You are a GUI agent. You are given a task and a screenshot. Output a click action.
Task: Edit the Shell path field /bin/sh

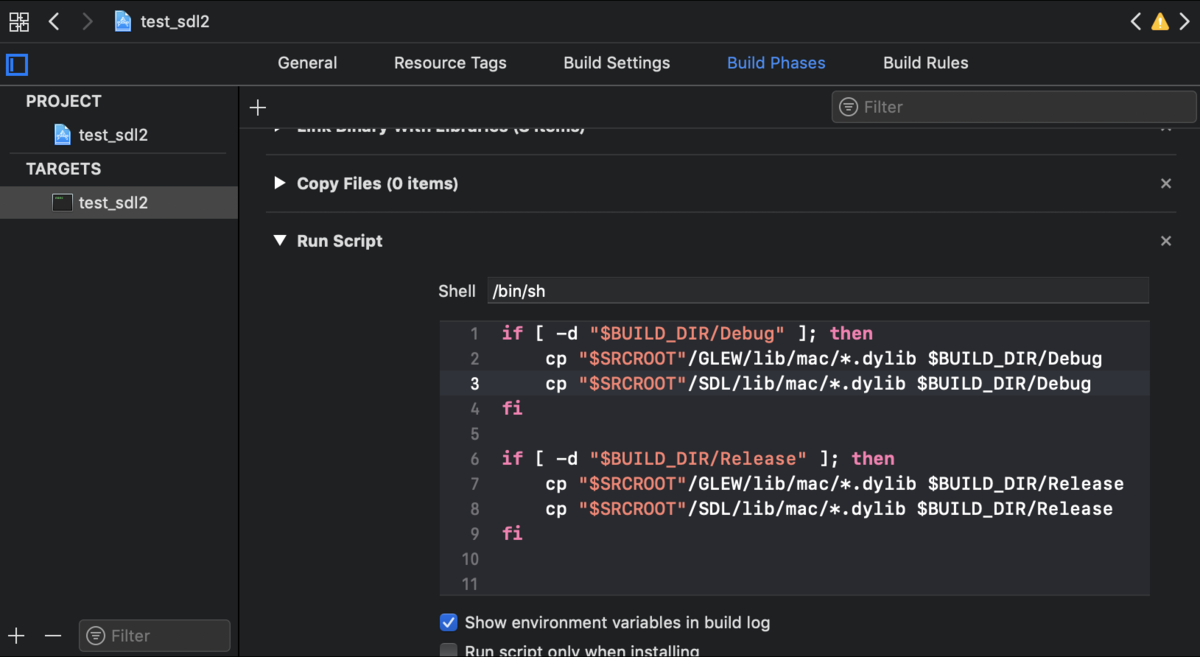tap(818, 291)
